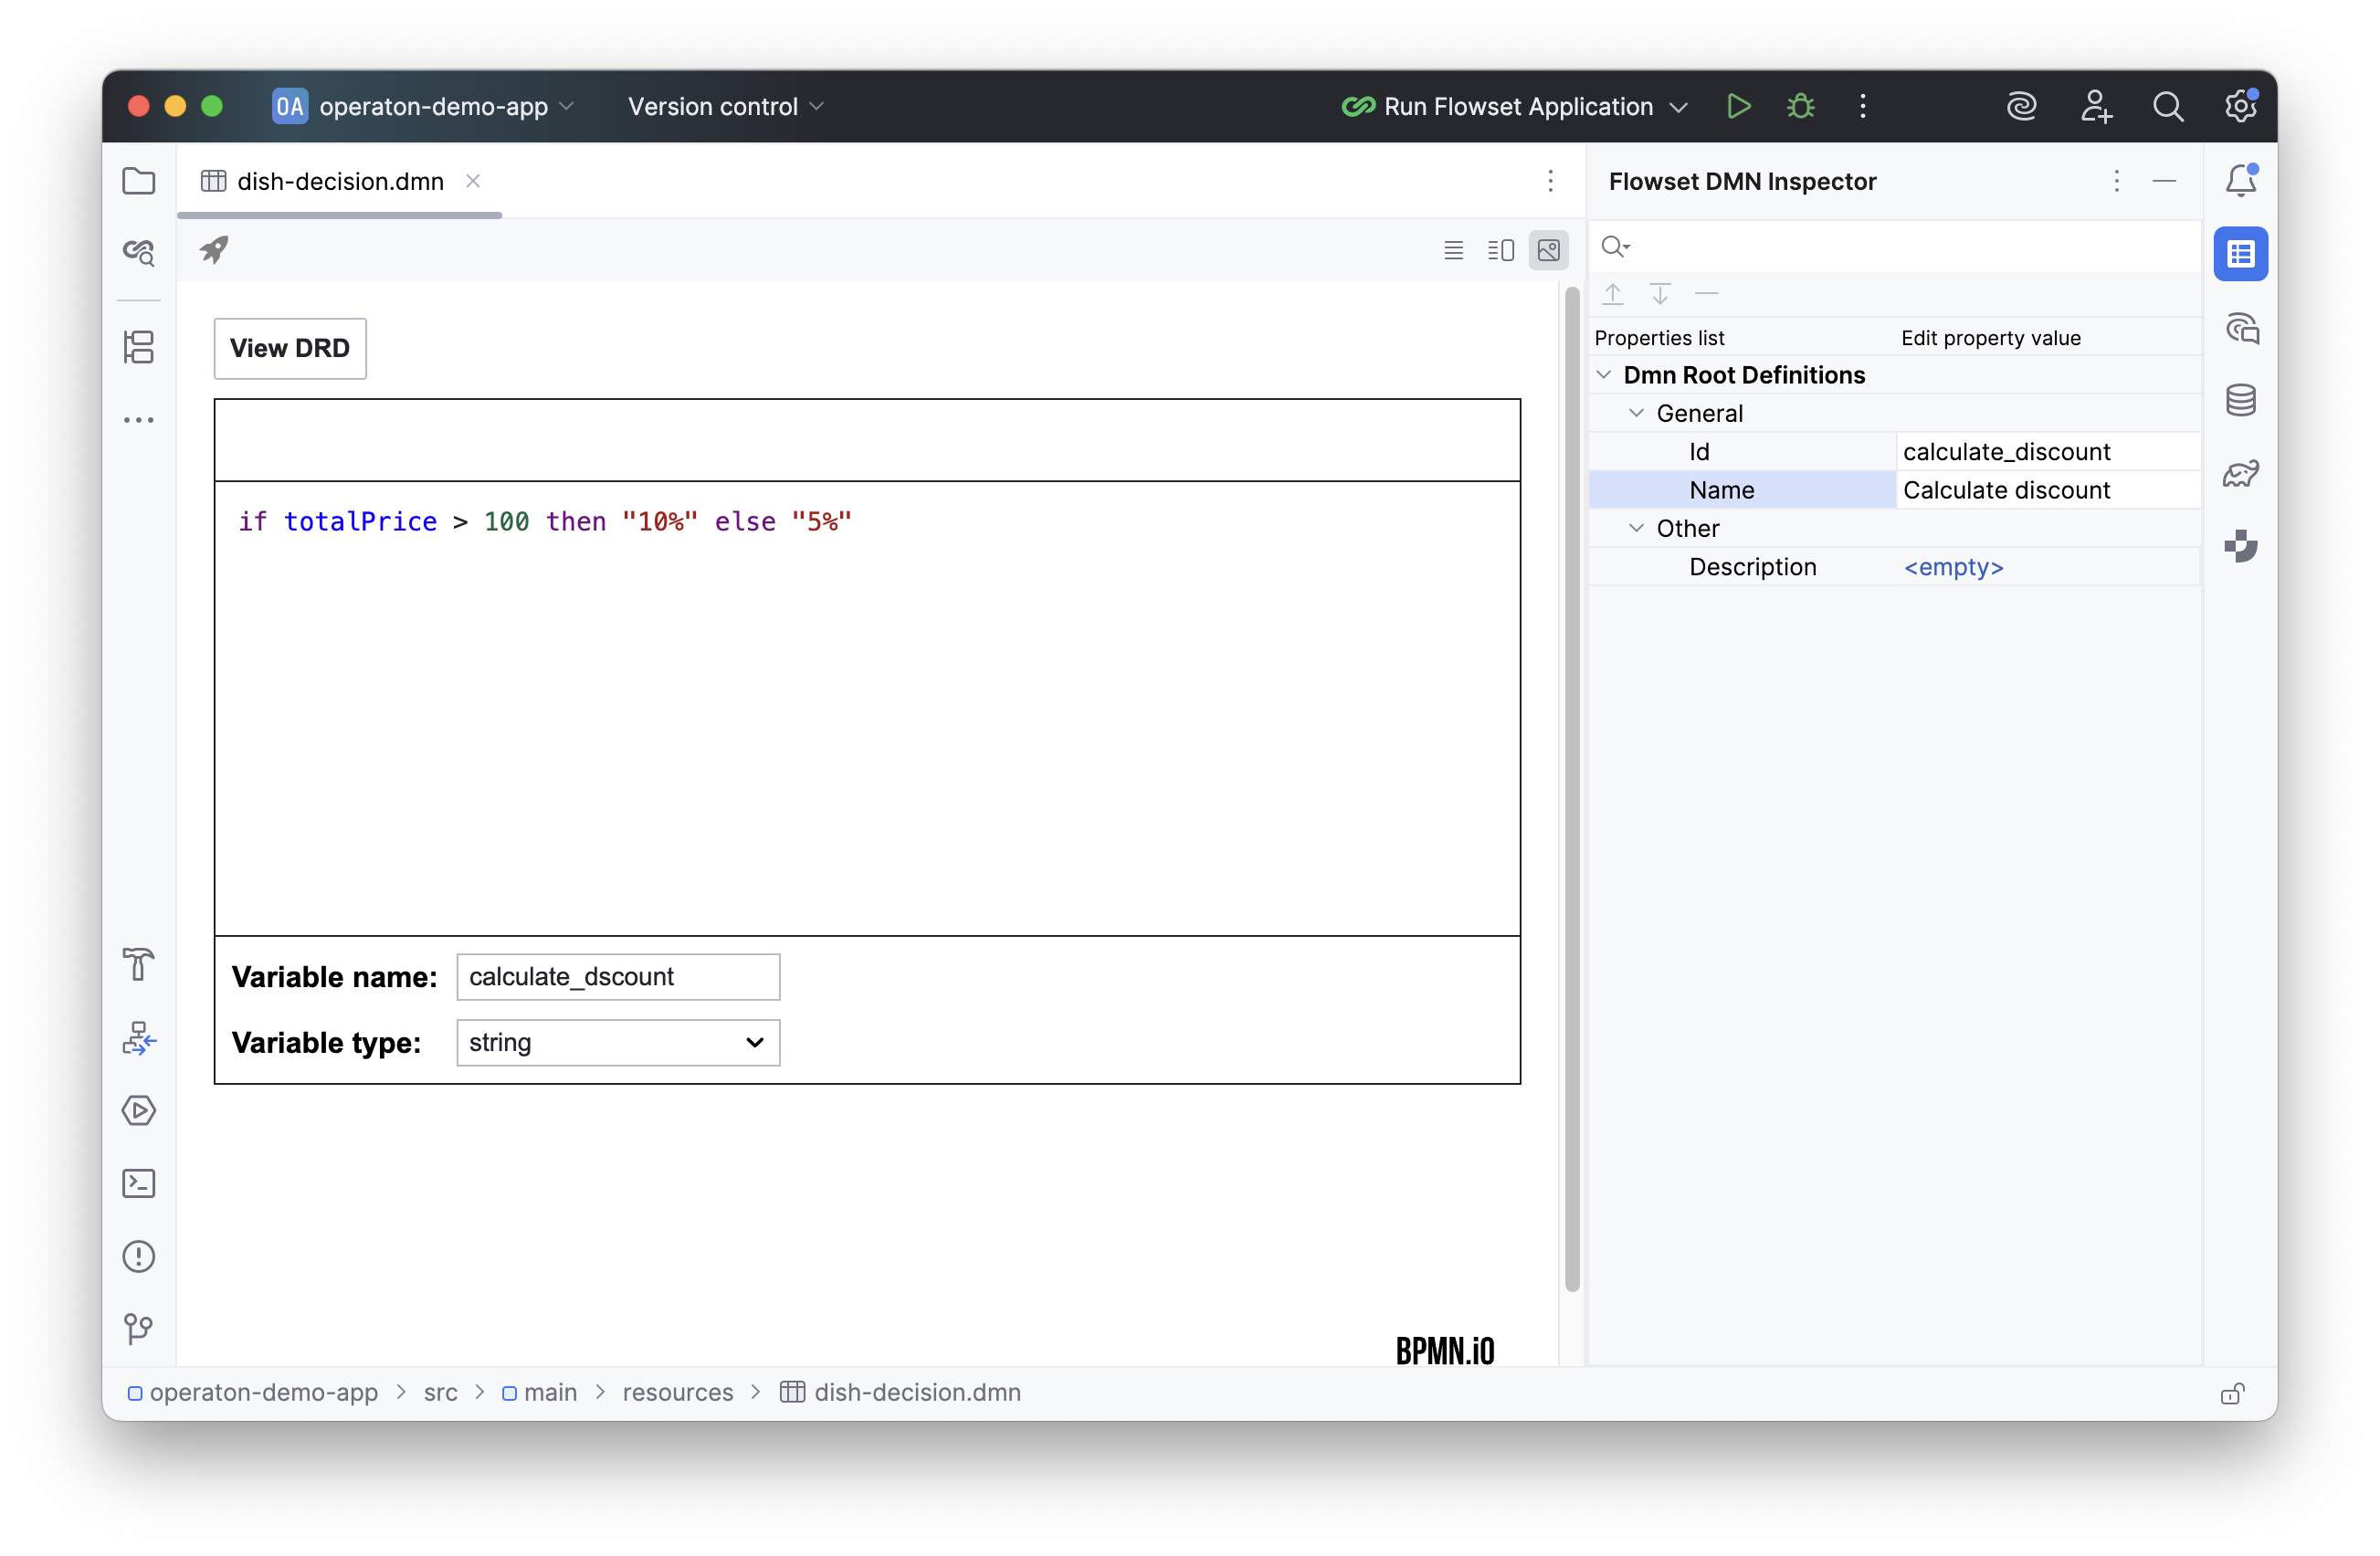Switch DMN editor to list view mode
The image size is (2380, 1556).
(x=1453, y=250)
